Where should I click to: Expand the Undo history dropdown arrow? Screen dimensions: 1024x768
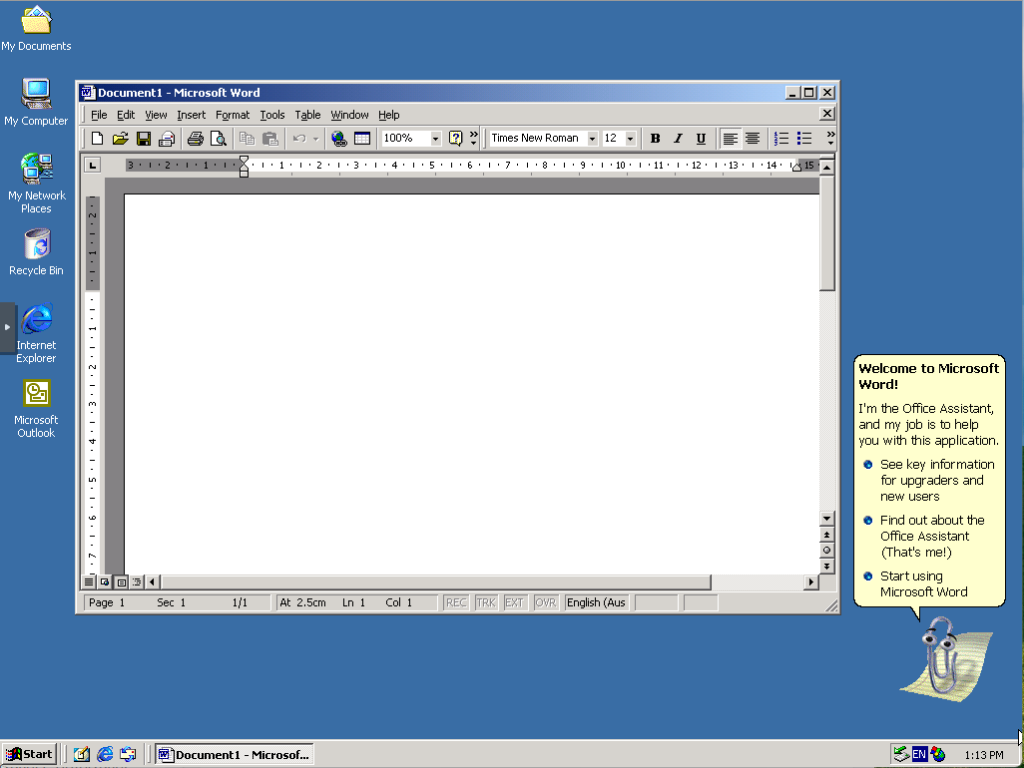click(315, 138)
